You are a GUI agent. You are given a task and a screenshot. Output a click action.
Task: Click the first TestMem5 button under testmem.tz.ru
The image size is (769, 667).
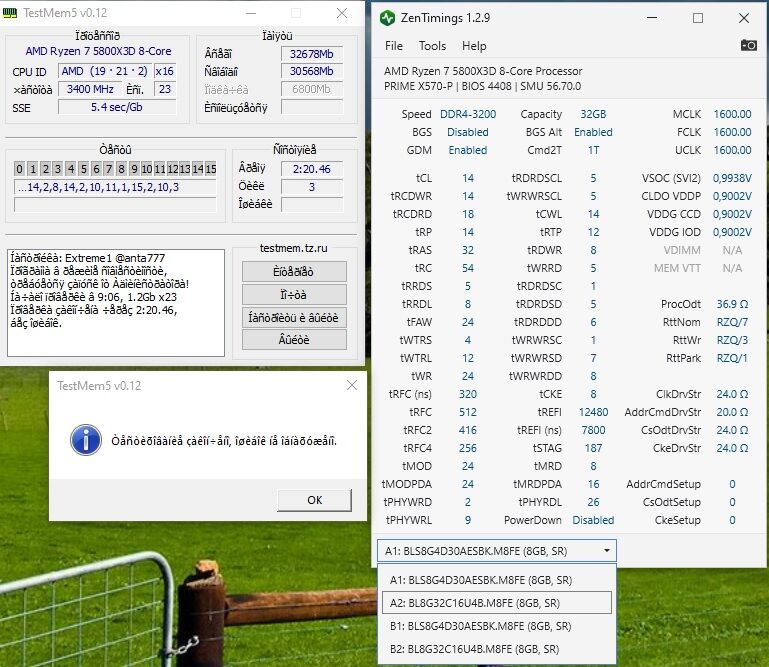coord(294,272)
